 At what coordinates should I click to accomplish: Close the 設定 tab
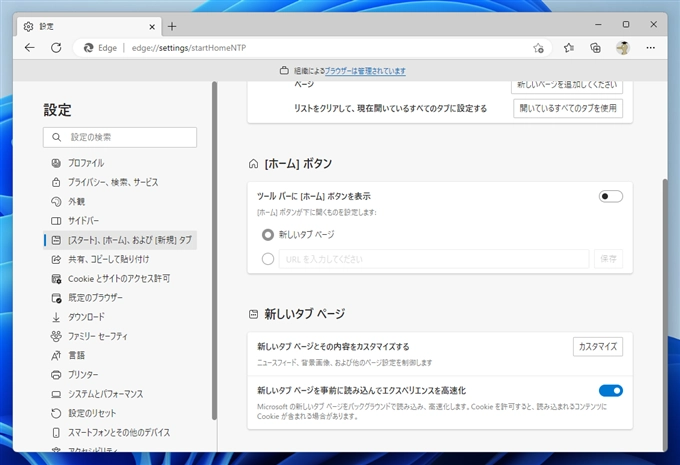(x=152, y=27)
